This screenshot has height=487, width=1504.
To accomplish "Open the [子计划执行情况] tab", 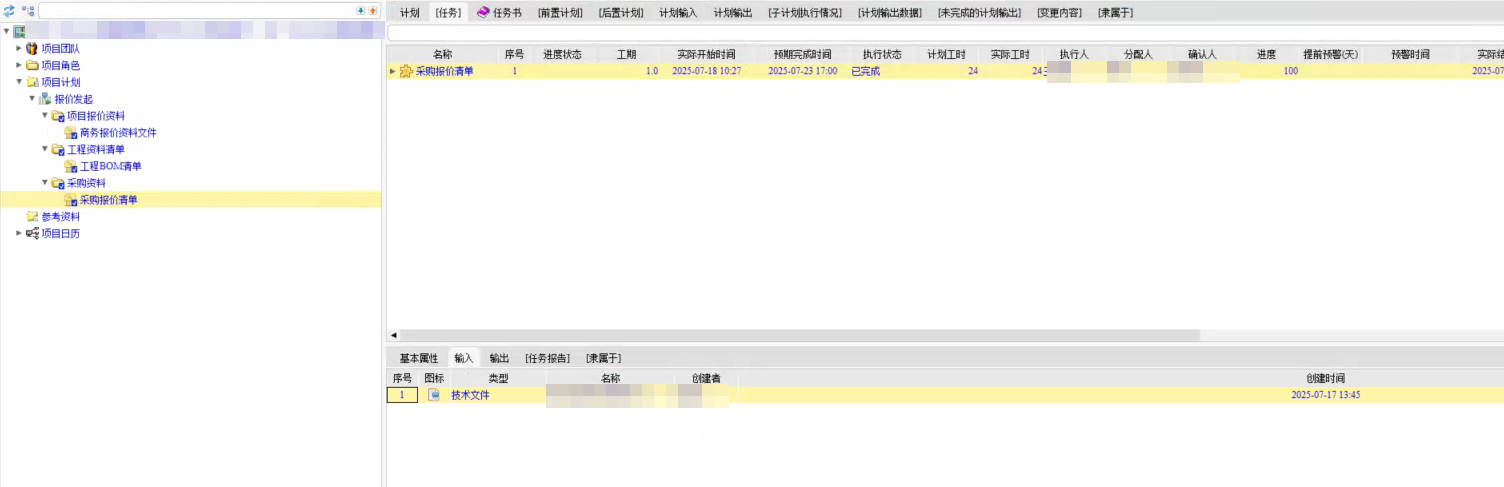I will click(x=805, y=13).
